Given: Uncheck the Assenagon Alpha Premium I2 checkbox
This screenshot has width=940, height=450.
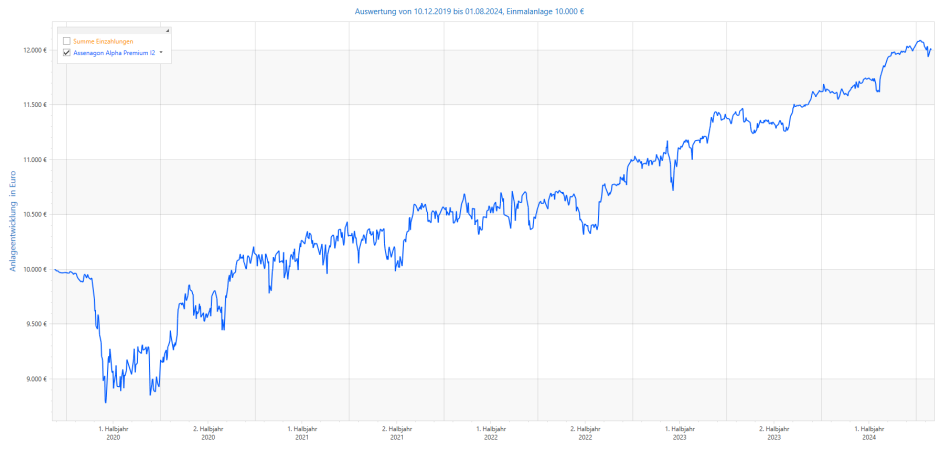Looking at the screenshot, I should click(x=66, y=52).
